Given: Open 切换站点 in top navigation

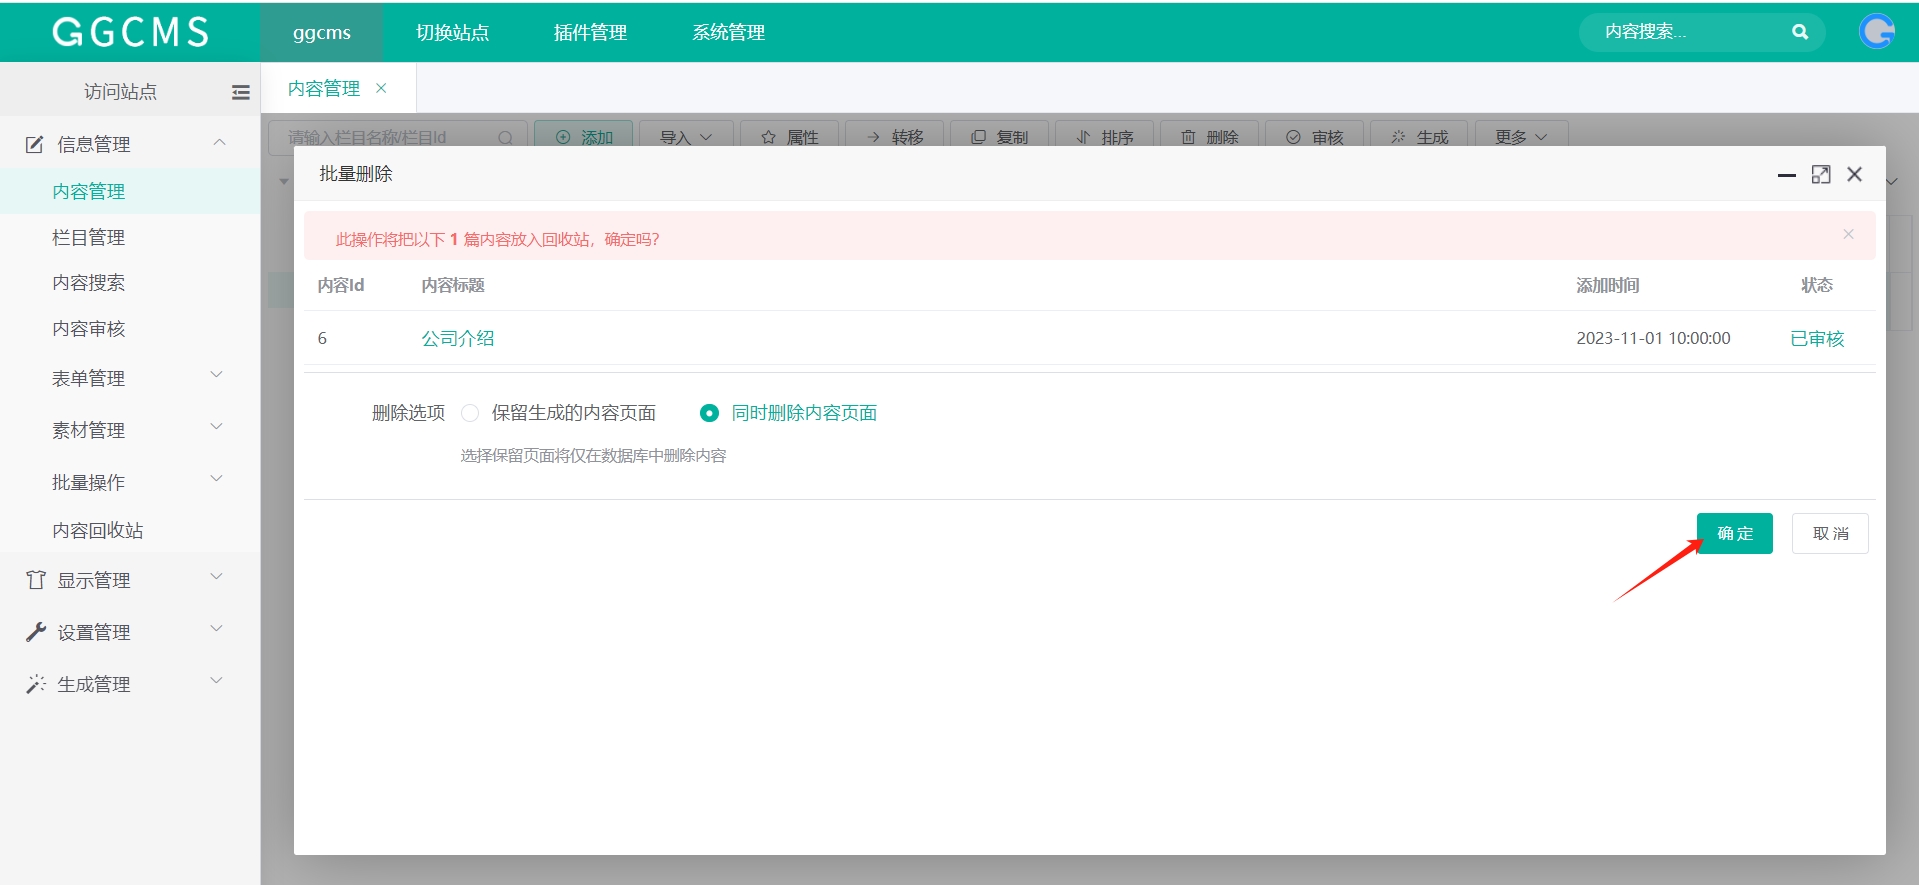Looking at the screenshot, I should [452, 32].
